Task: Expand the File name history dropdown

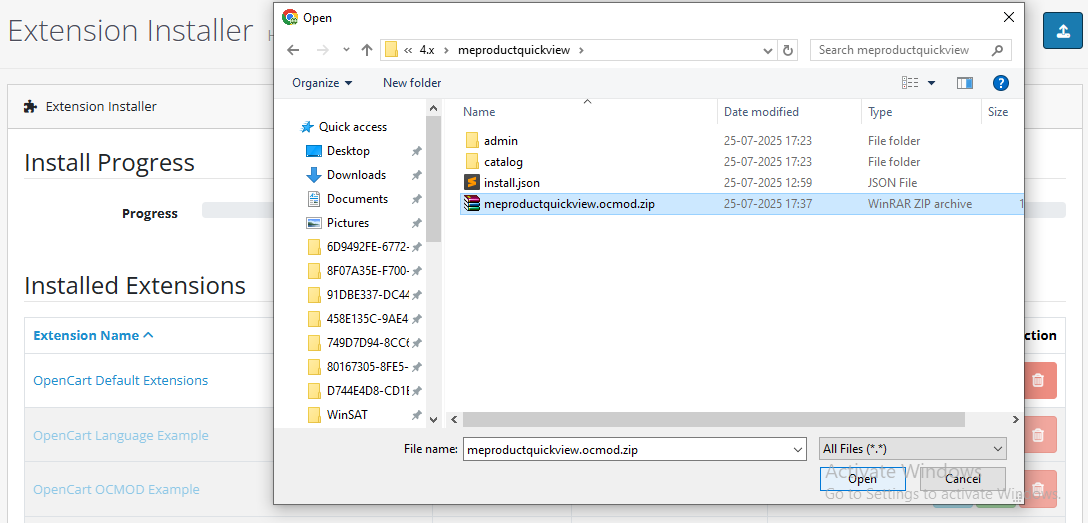Action: [x=798, y=449]
